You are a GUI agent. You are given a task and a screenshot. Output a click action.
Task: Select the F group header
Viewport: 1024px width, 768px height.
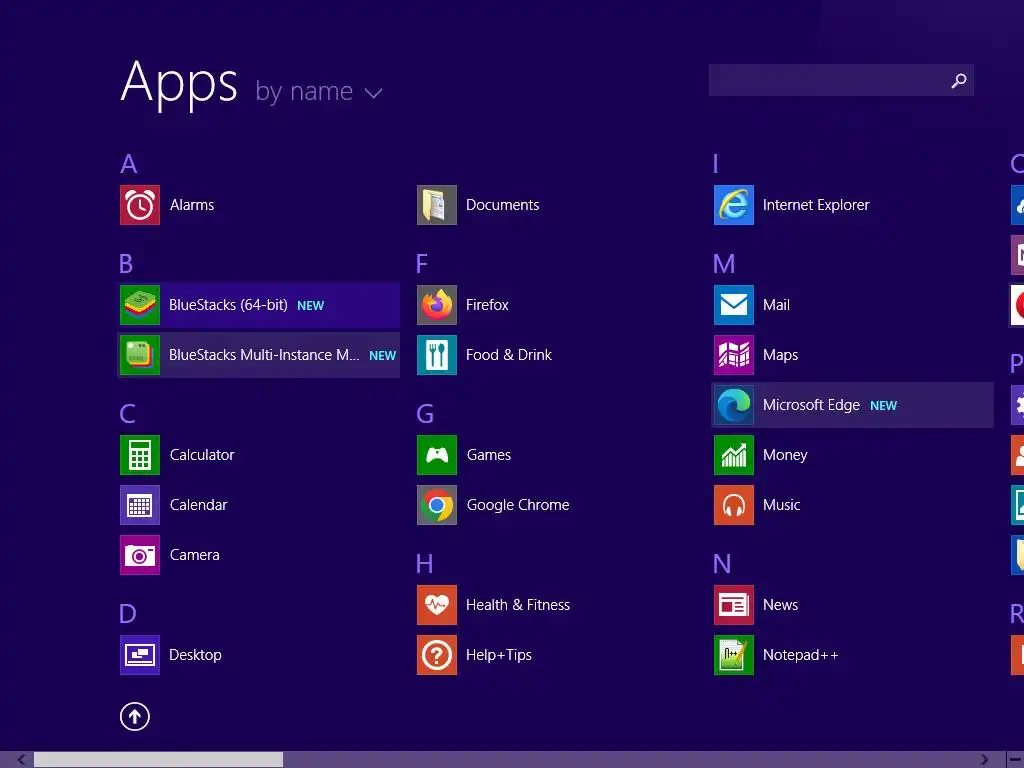pos(422,264)
